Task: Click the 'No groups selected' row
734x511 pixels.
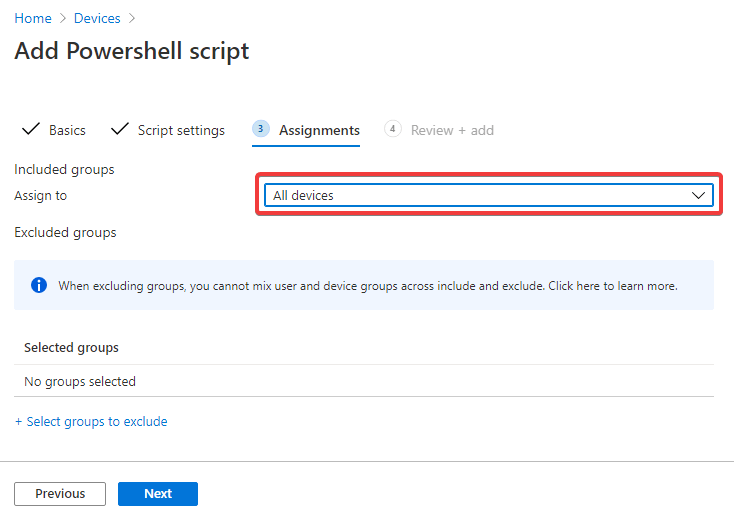Action: pyautogui.click(x=364, y=381)
